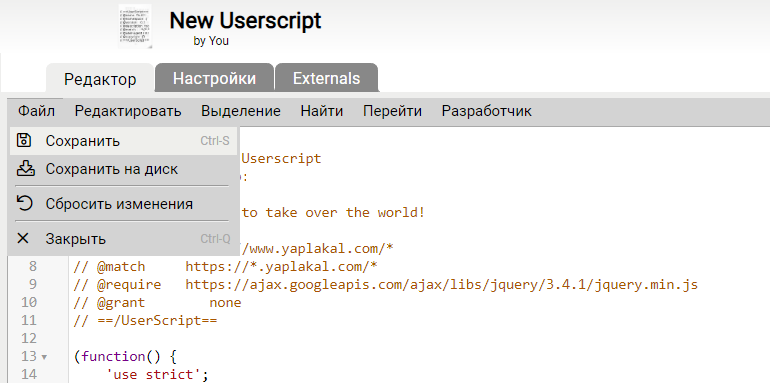The height and width of the screenshot is (383, 770).
Task: Click the Ctrl-S shortcut hint
Action: coord(215,141)
